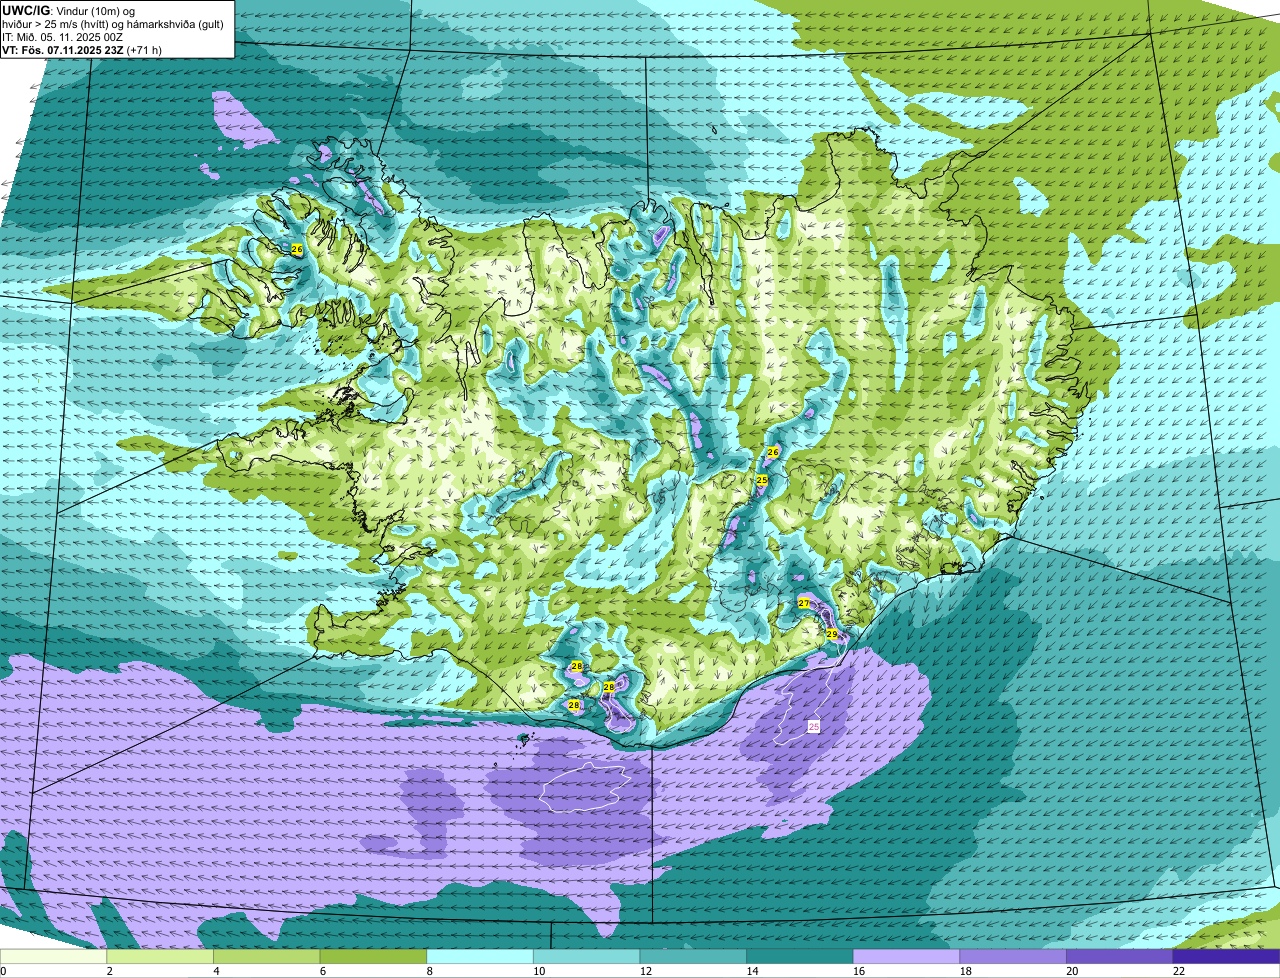Click the title text "UWC/IG: Vindur (10m) og"

click(69, 10)
